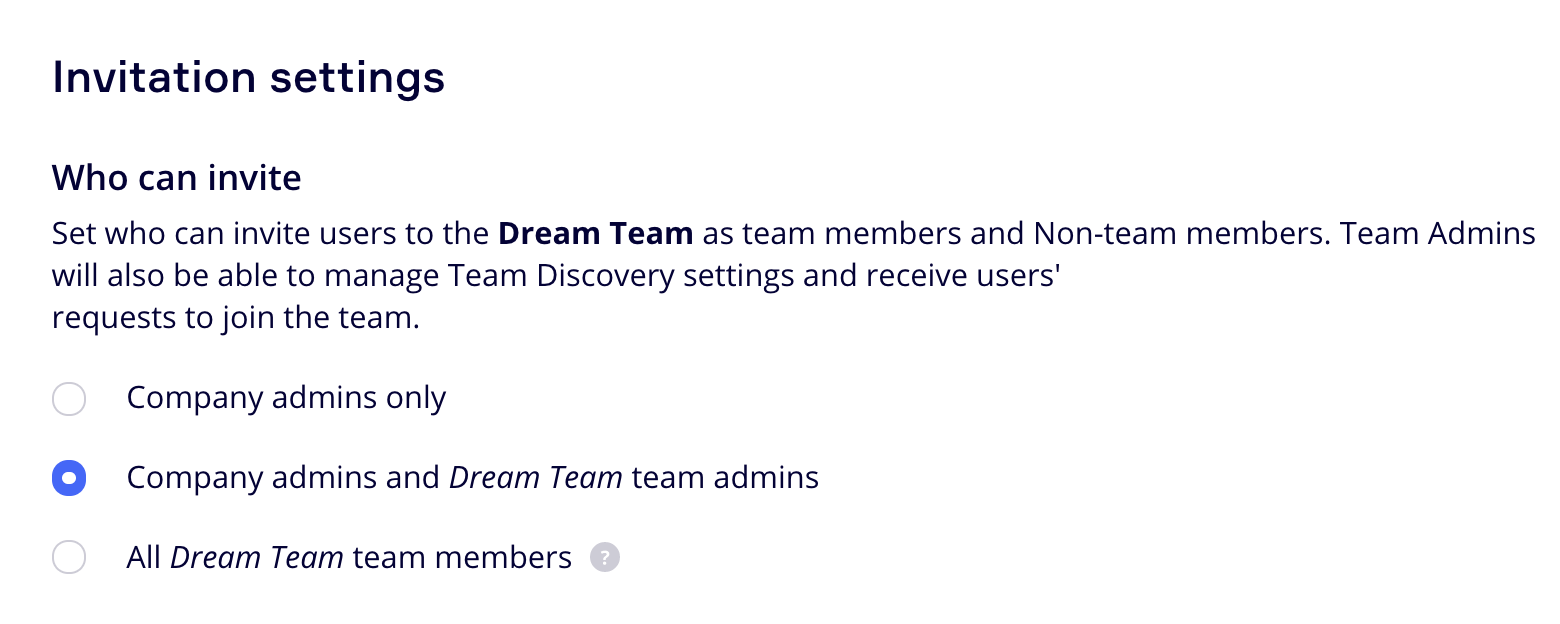Click the "Invitation settings" heading
Screen dimensions: 1560x624
248,78
